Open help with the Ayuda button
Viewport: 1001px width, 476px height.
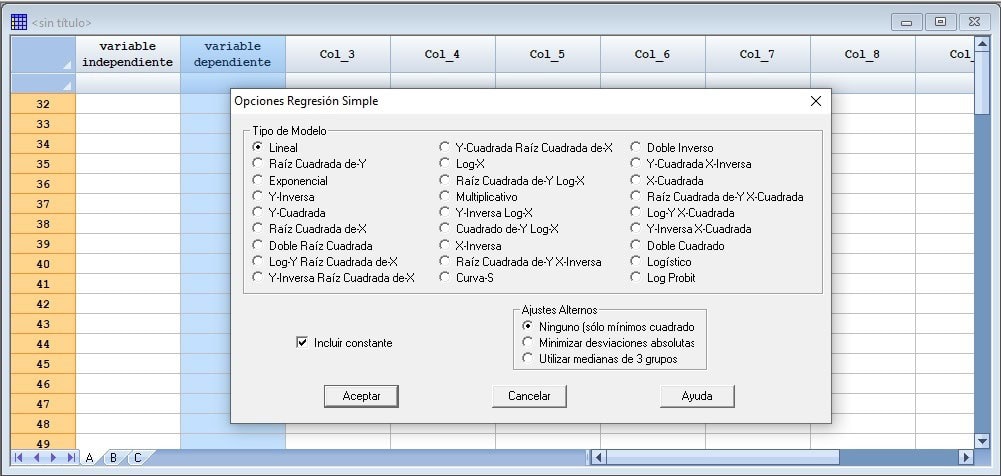697,396
